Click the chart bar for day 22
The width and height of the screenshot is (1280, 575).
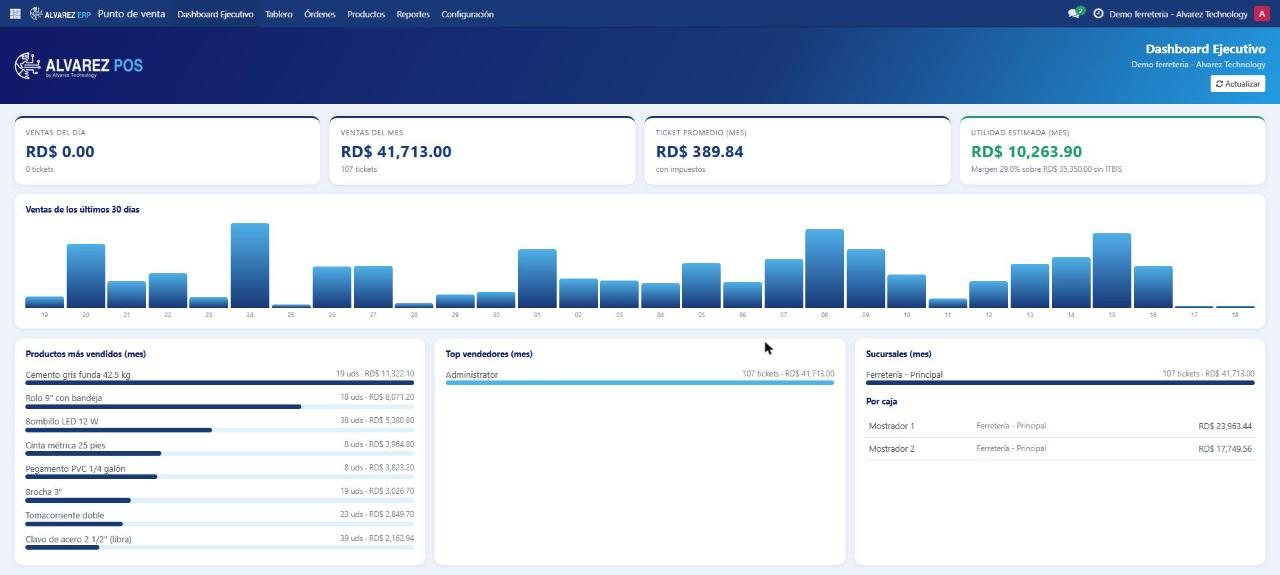tap(168, 290)
